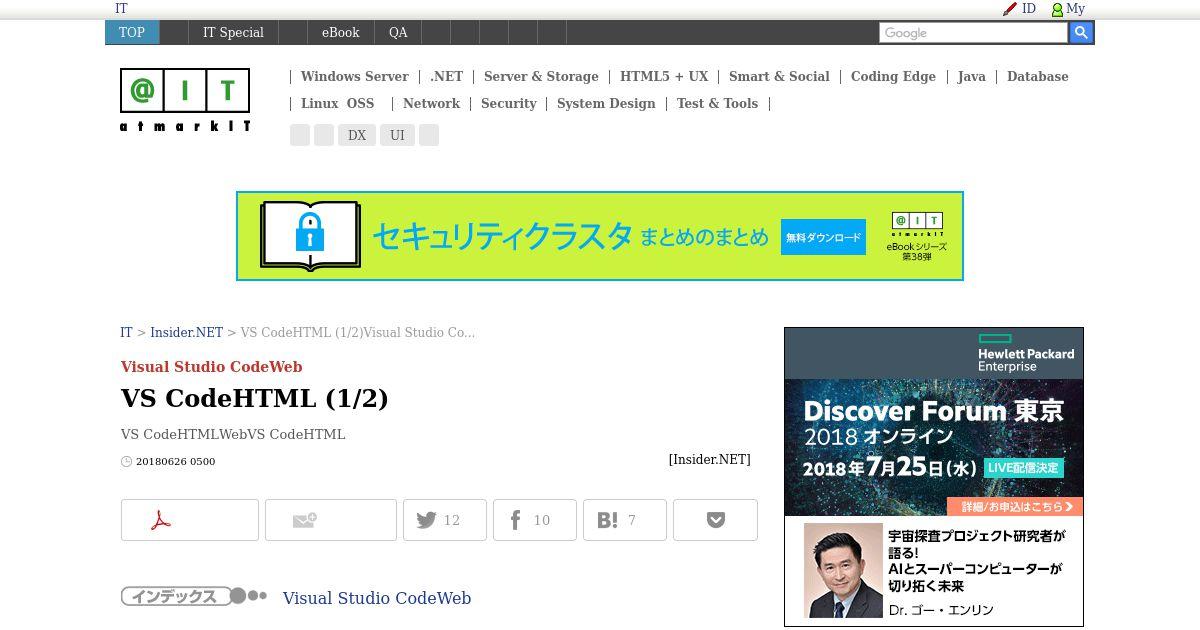Open System Design category
This screenshot has width=1200, height=630.
tap(606, 103)
